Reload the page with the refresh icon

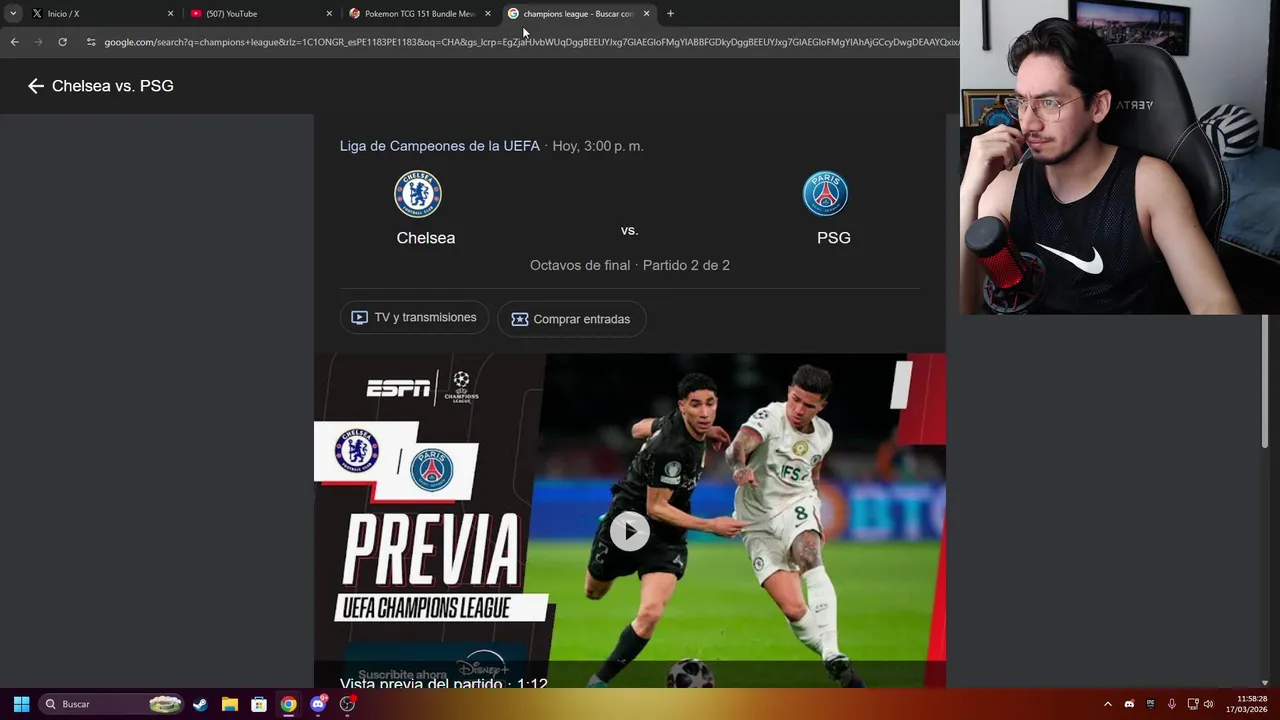[x=62, y=42]
